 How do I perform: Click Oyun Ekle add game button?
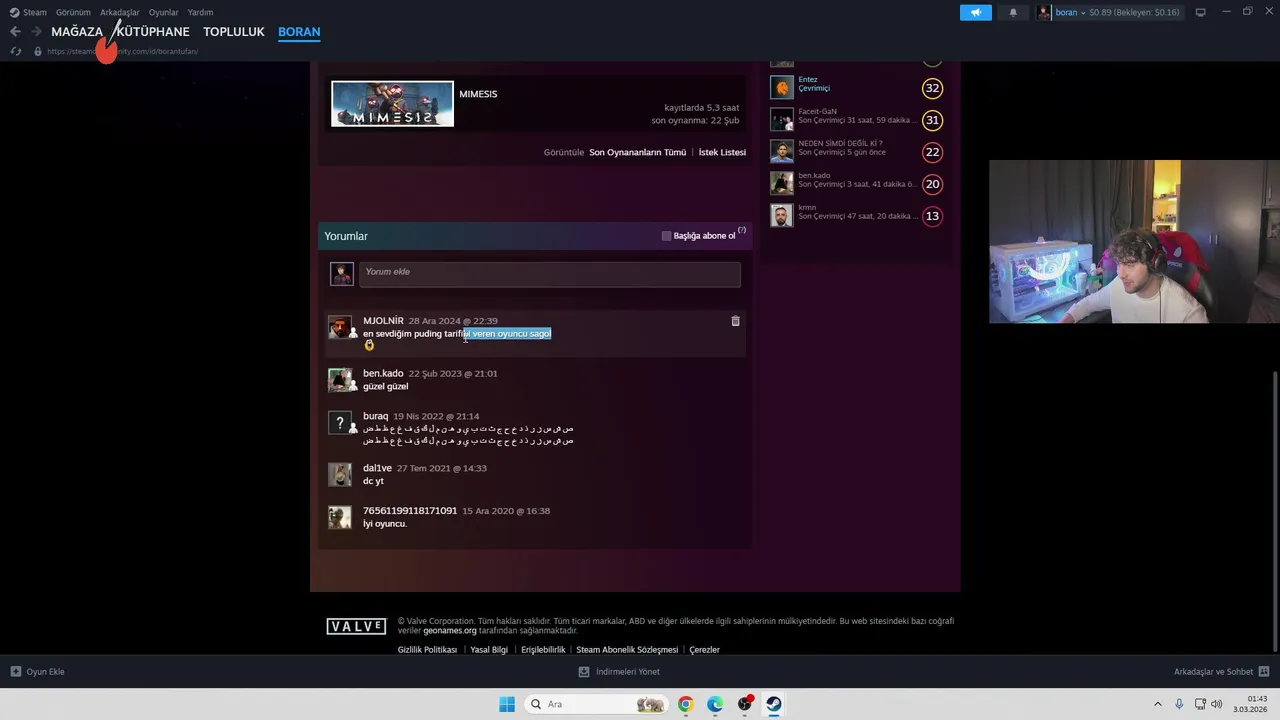(38, 672)
